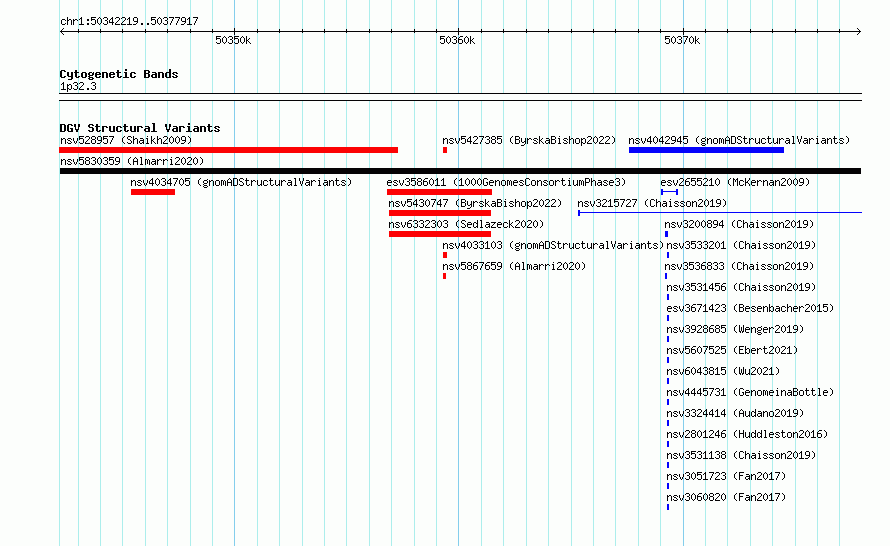
Task: Click nsv4445731 (GenomeinaBottle) label
Action: (x=750, y=392)
